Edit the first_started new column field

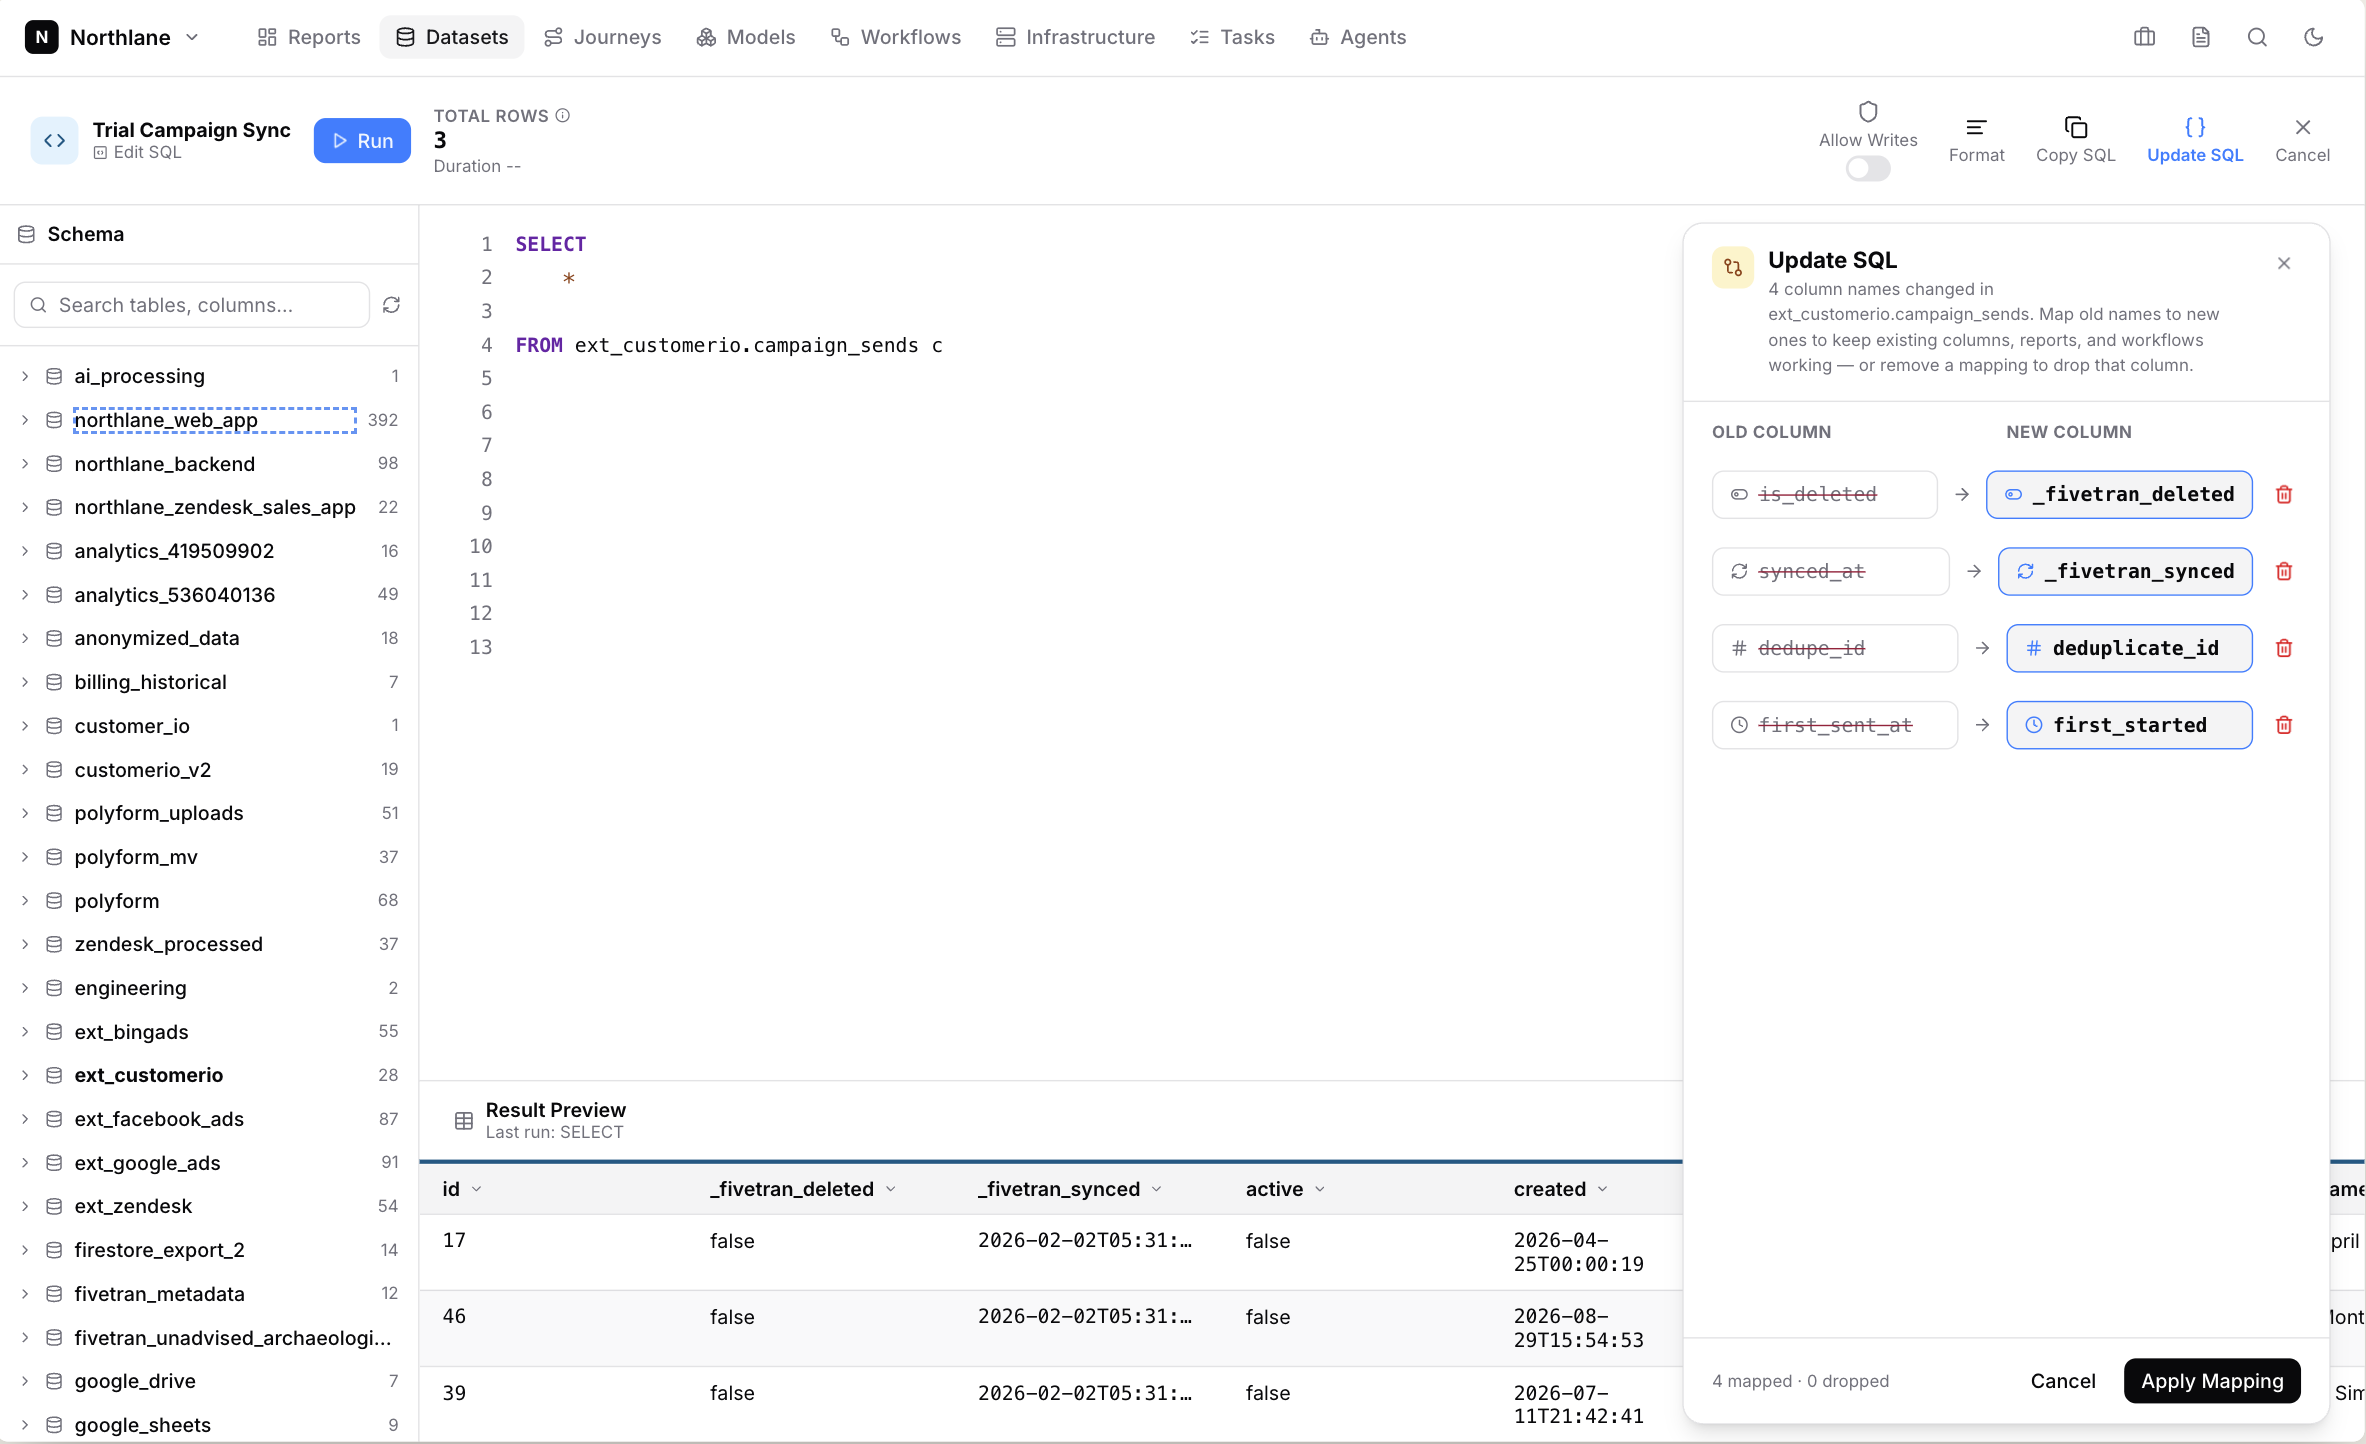coord(2129,725)
